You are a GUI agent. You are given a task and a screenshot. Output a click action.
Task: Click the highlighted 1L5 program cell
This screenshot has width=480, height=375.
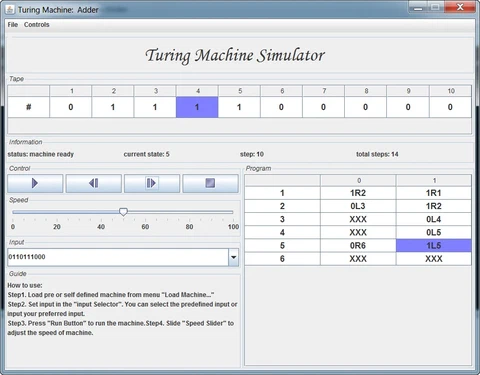click(x=434, y=246)
